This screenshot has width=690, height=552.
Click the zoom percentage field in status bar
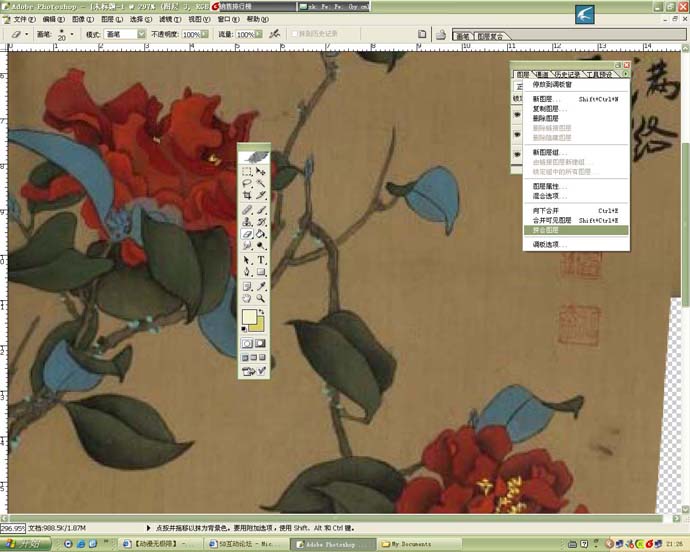(13, 528)
